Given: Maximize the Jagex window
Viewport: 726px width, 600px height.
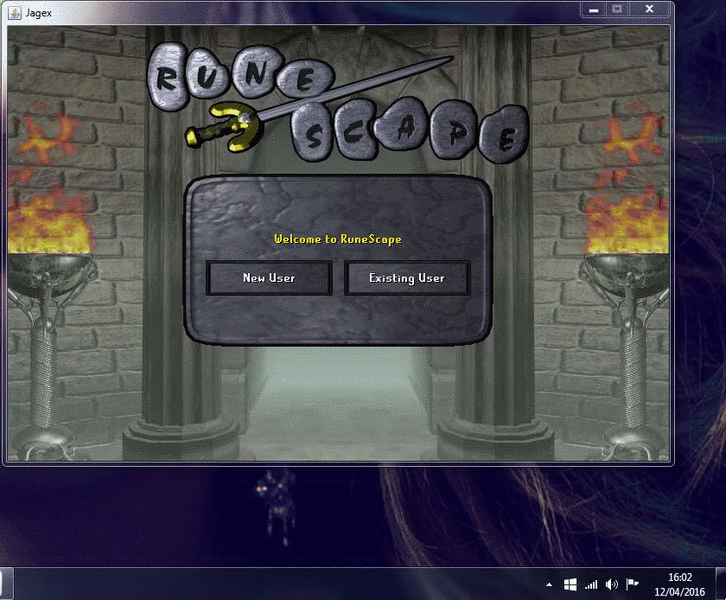Looking at the screenshot, I should click(x=617, y=9).
